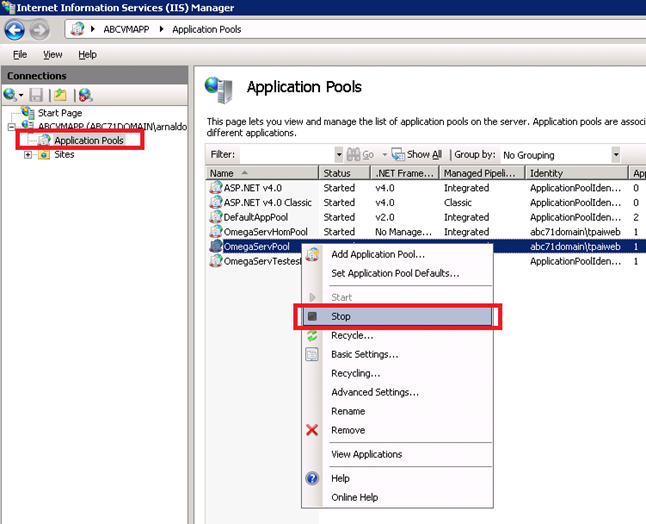Open the File menu
The image size is (646, 524).
tap(20, 54)
